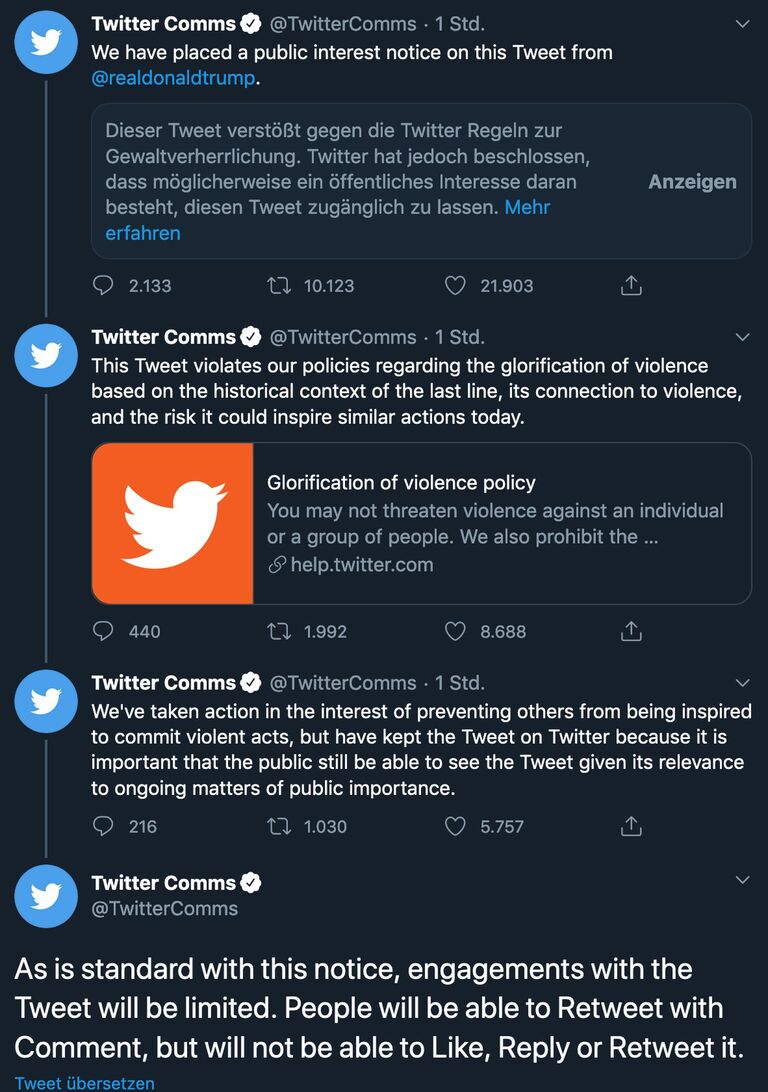The image size is (768, 1092).
Task: Like the tweet with 5.757 likes
Action: click(x=455, y=827)
